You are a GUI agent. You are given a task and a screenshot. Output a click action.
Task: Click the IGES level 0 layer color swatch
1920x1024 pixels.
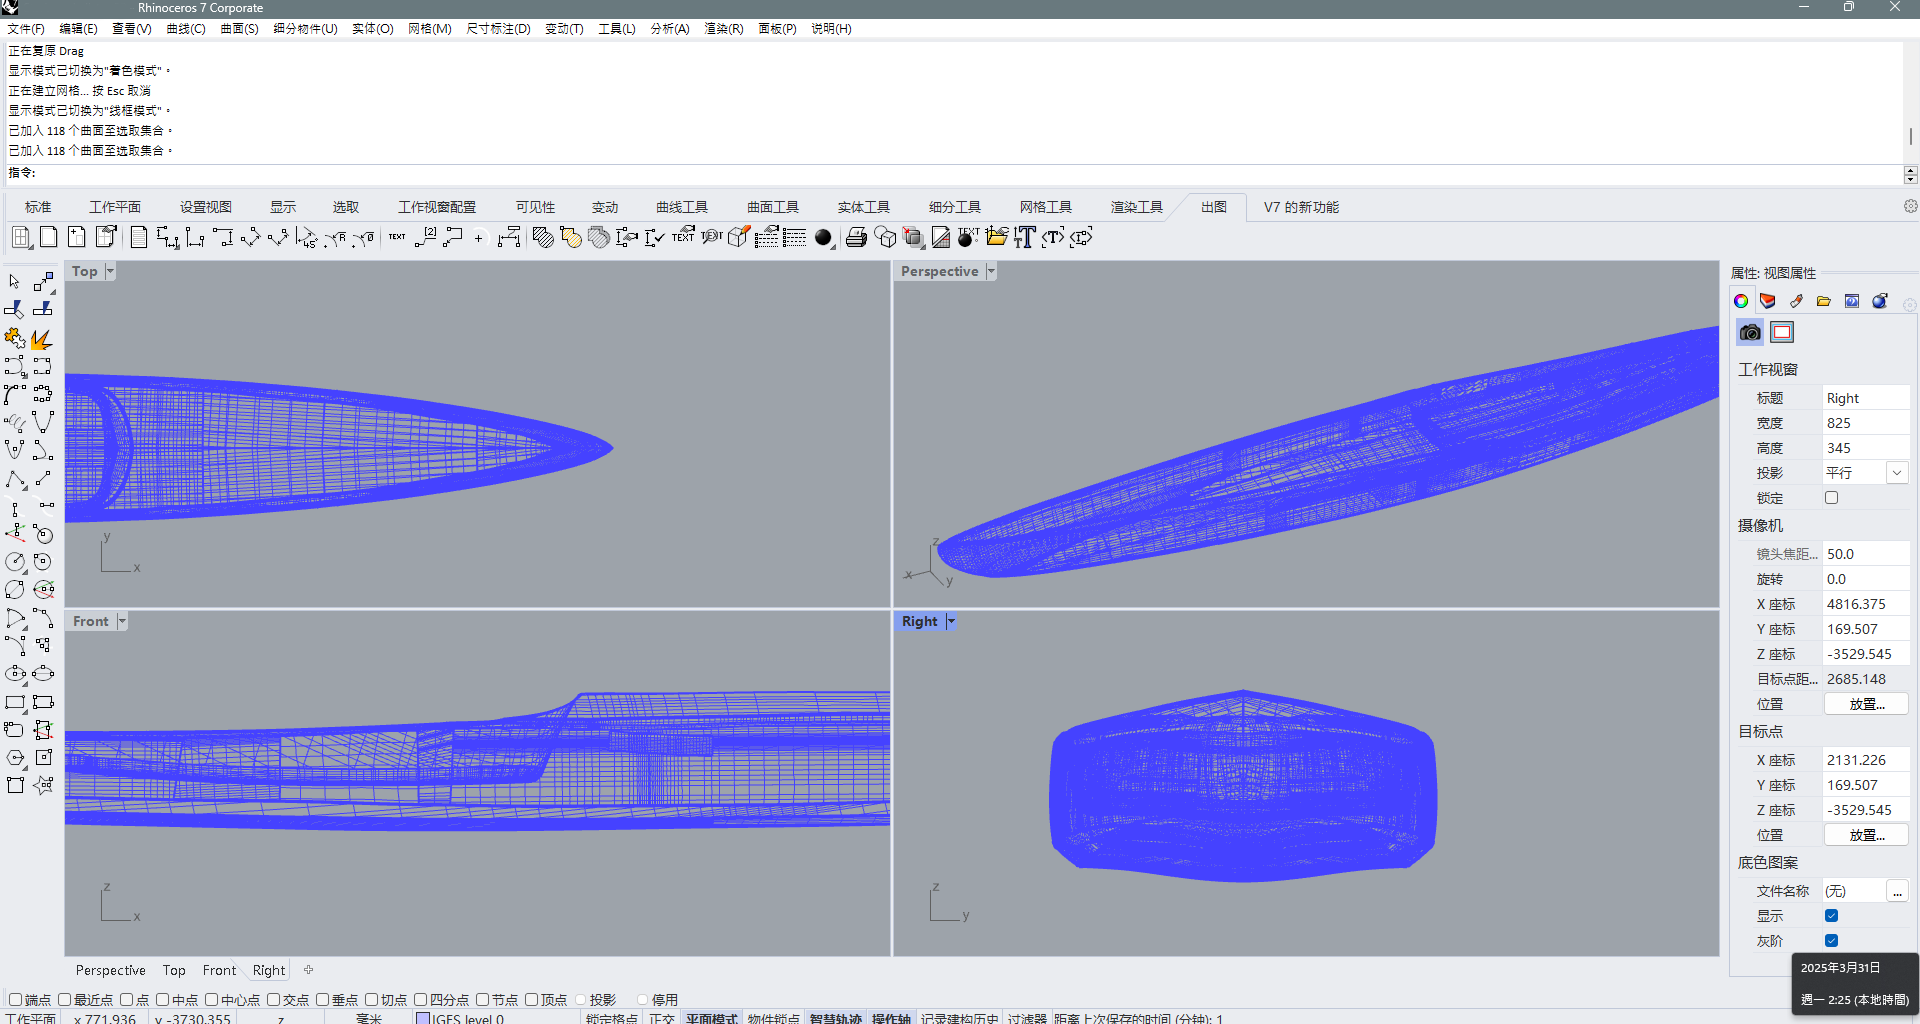[x=423, y=1018]
